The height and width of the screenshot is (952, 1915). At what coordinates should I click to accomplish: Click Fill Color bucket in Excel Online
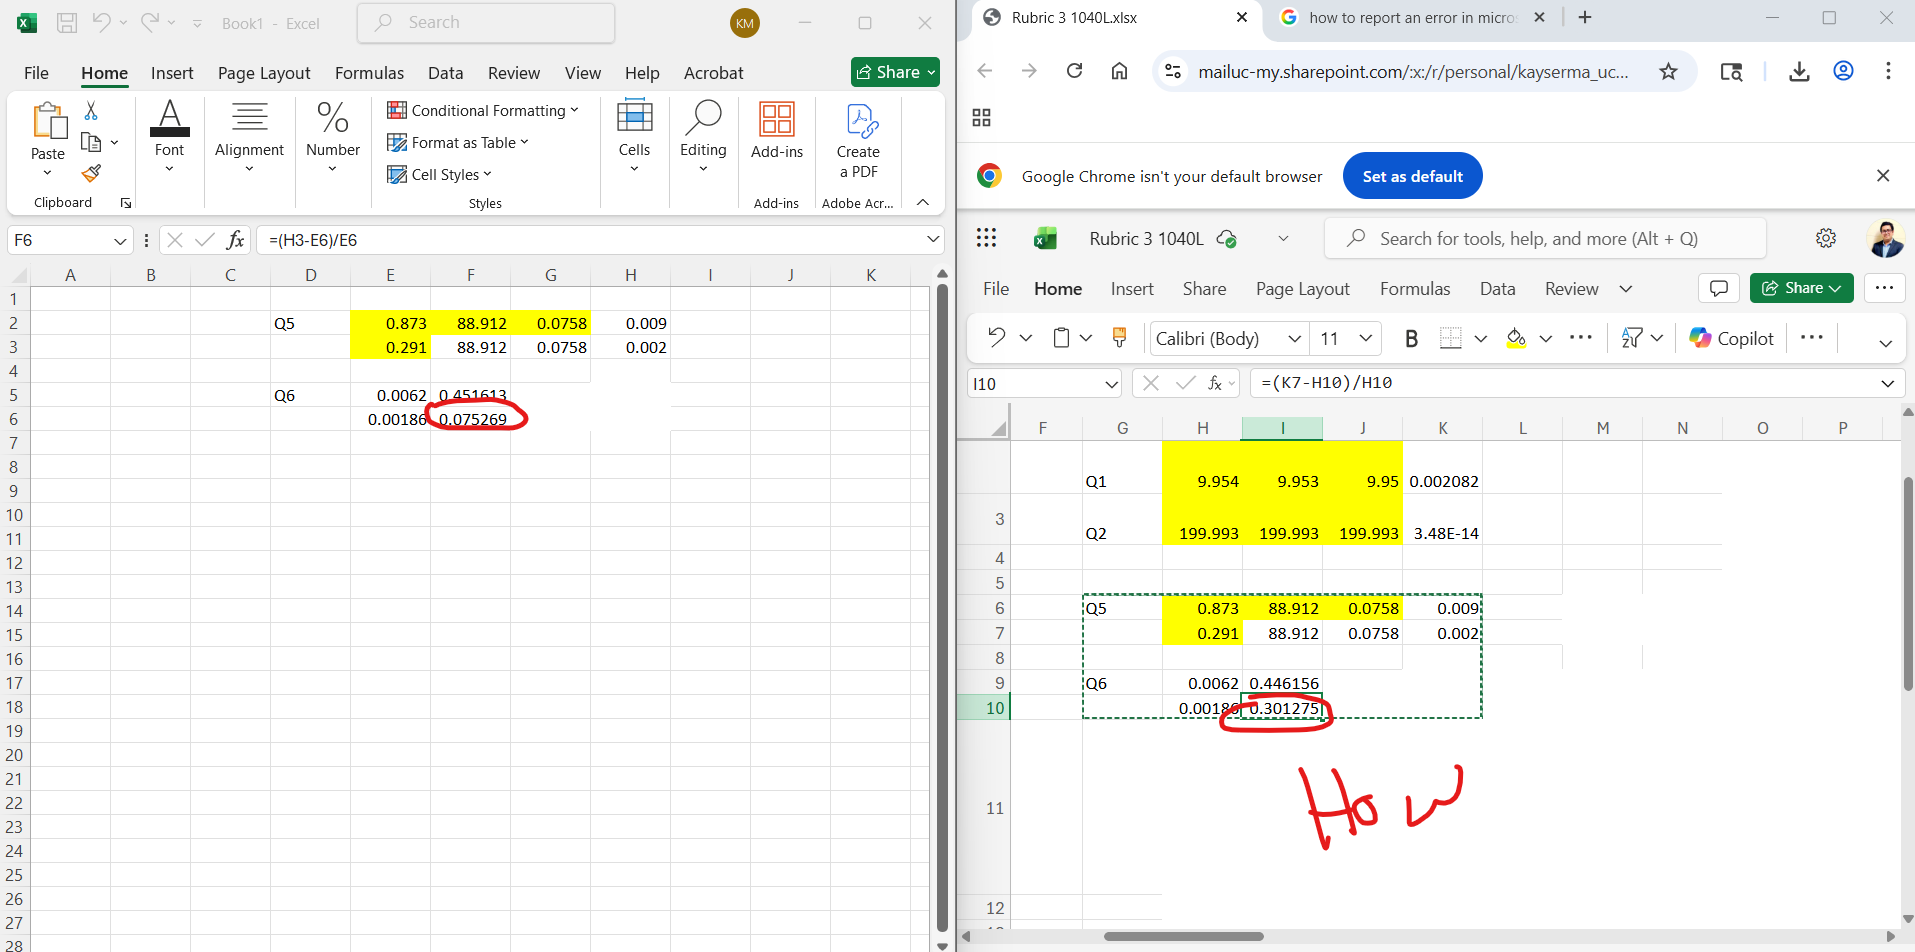(1516, 338)
